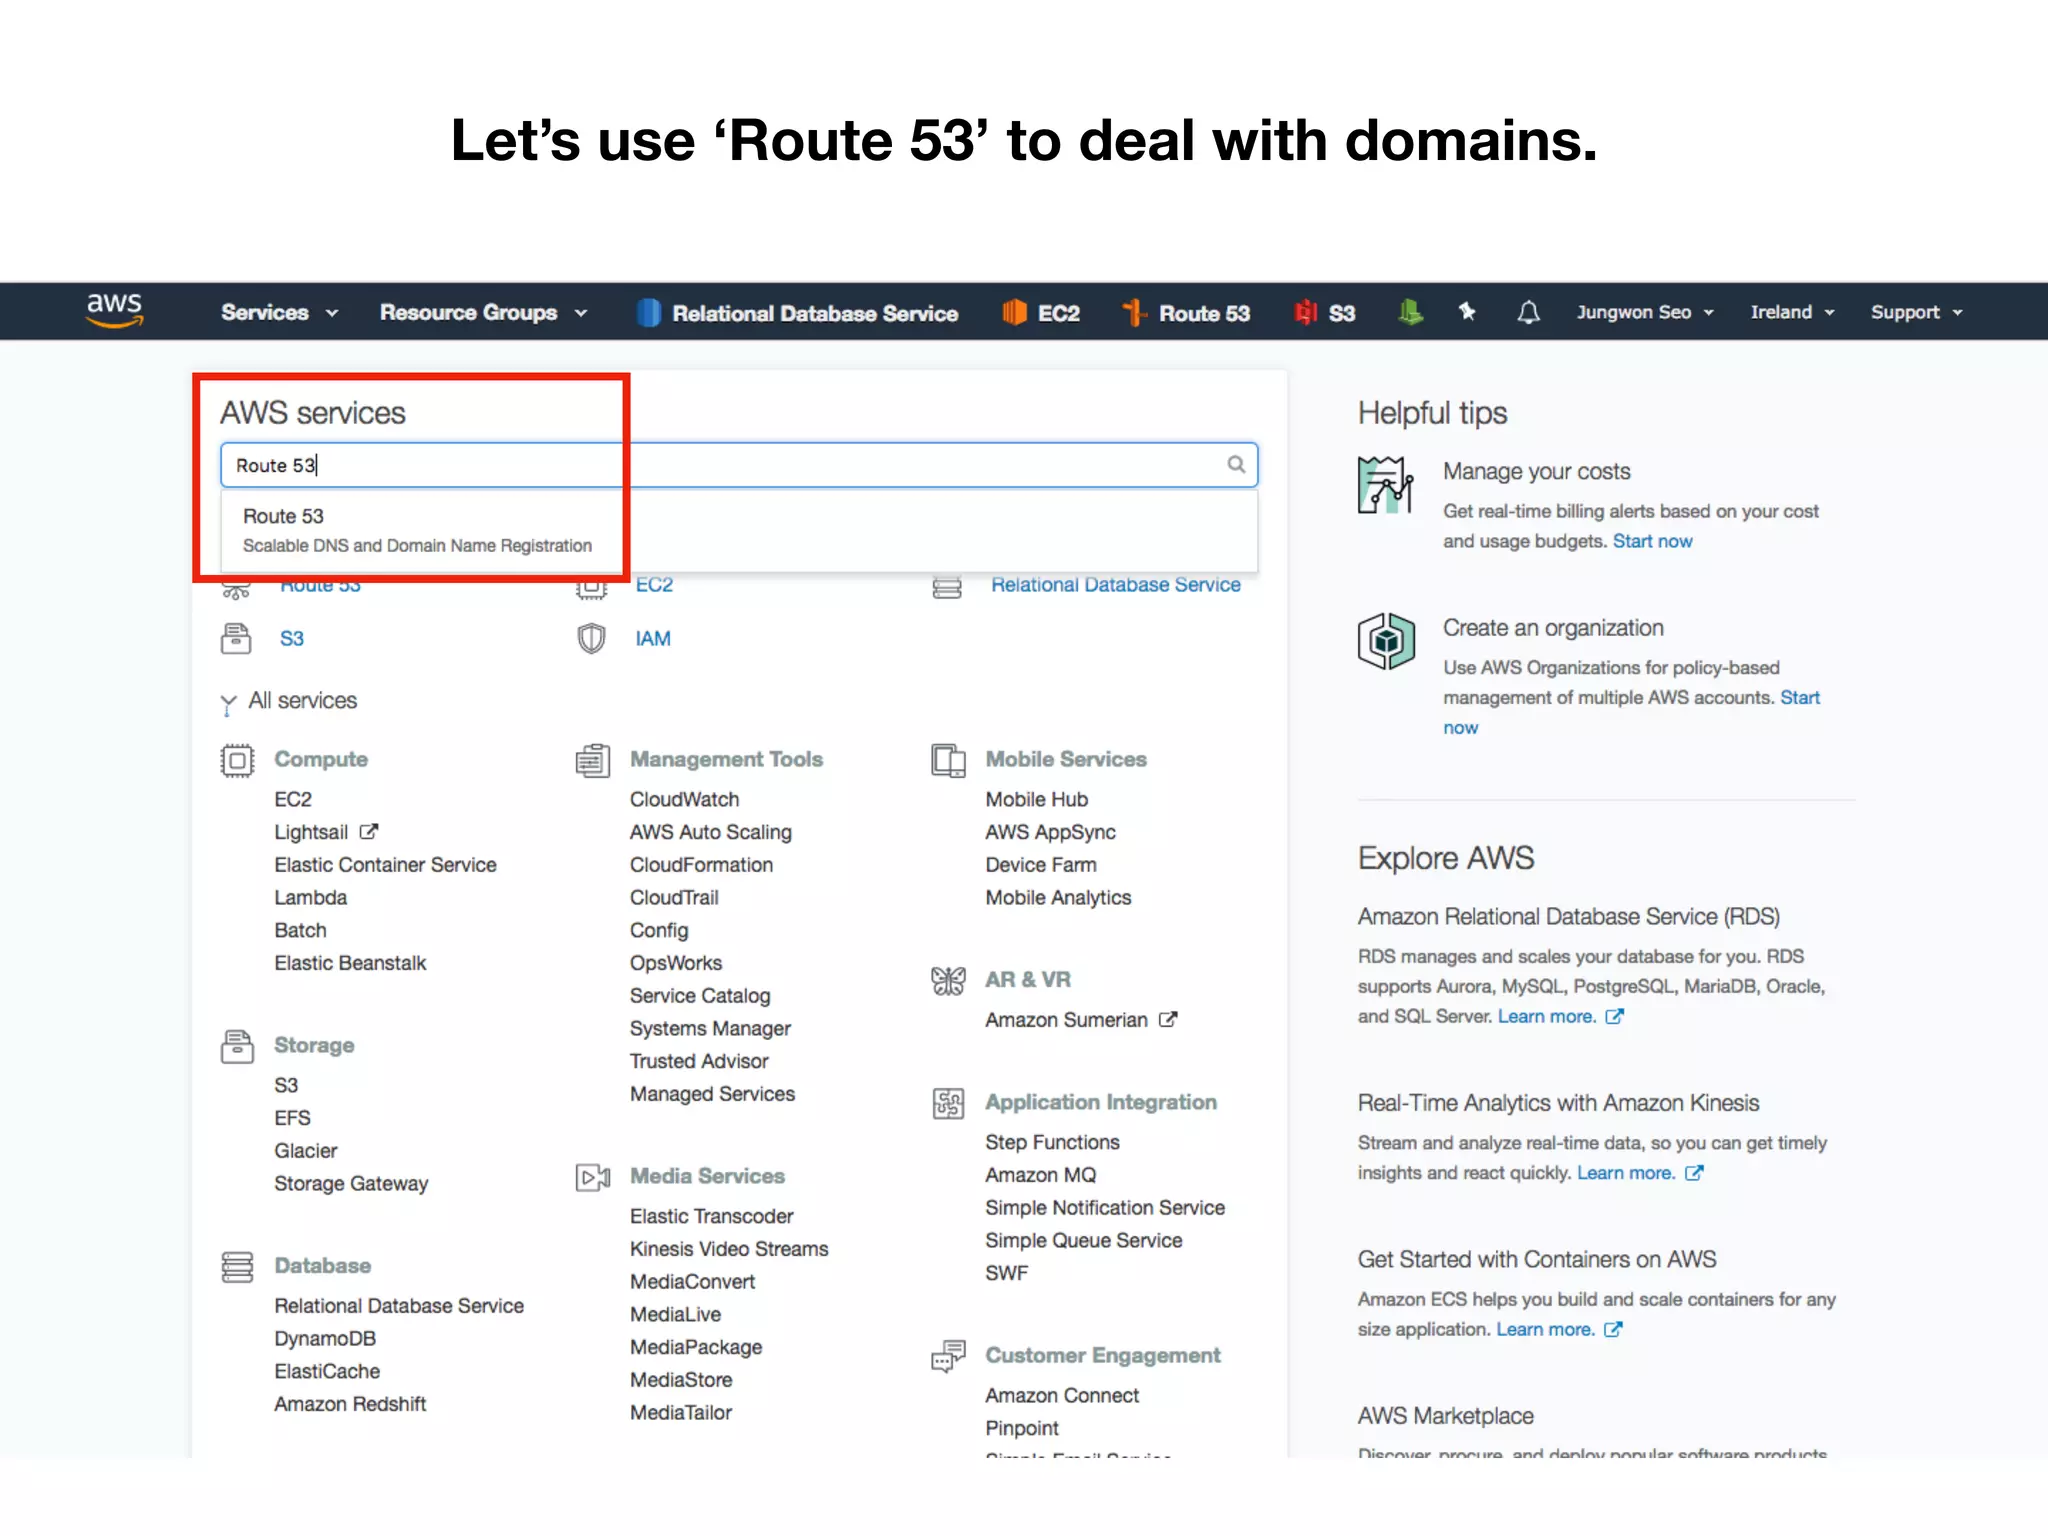Viewport: 2048px width, 1536px height.
Task: Open the IAM recent service link
Action: 653,638
